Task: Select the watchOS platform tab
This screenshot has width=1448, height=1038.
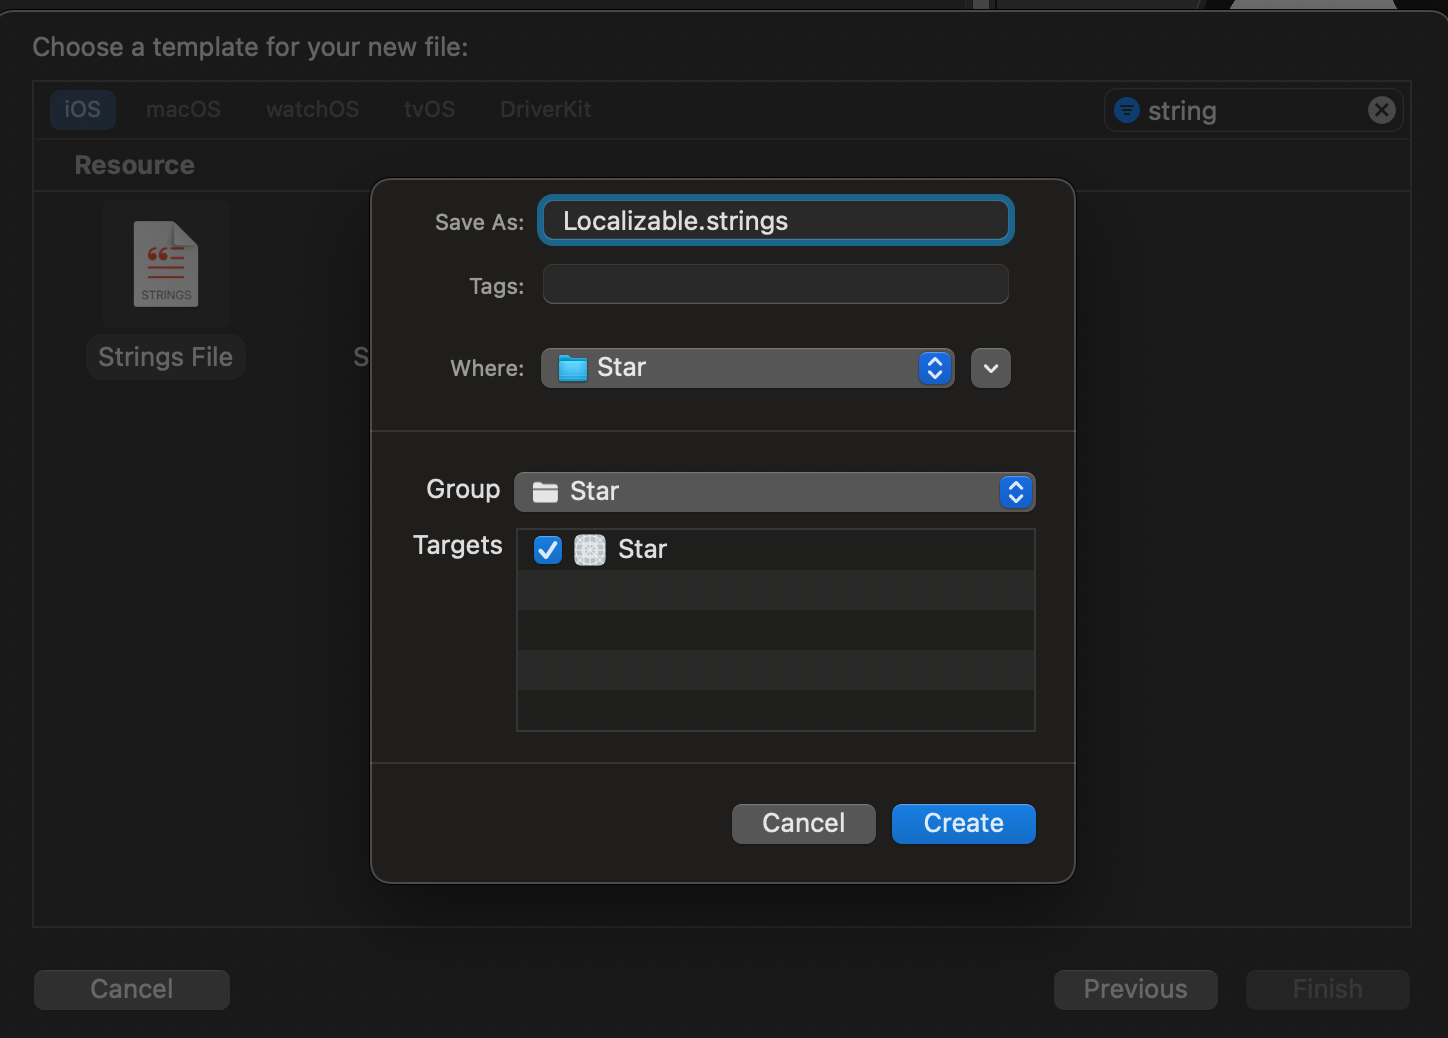Action: (x=312, y=110)
